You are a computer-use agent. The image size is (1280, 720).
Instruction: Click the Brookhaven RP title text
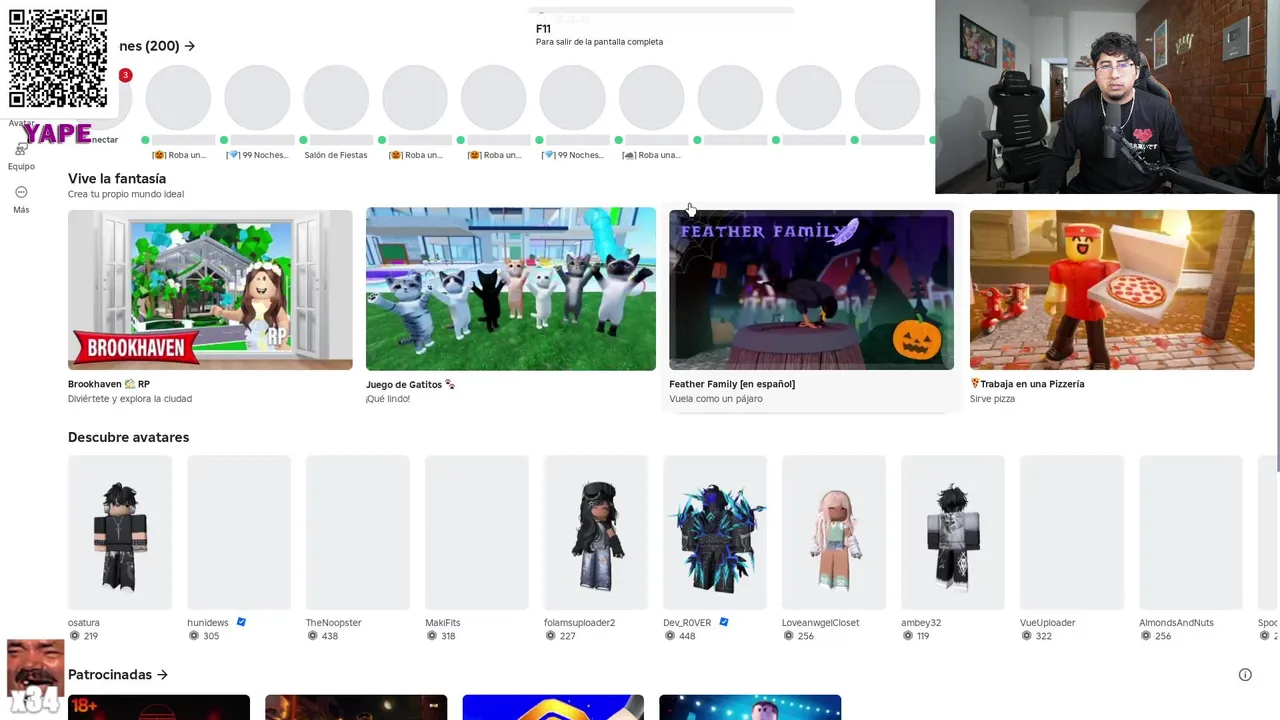click(109, 384)
